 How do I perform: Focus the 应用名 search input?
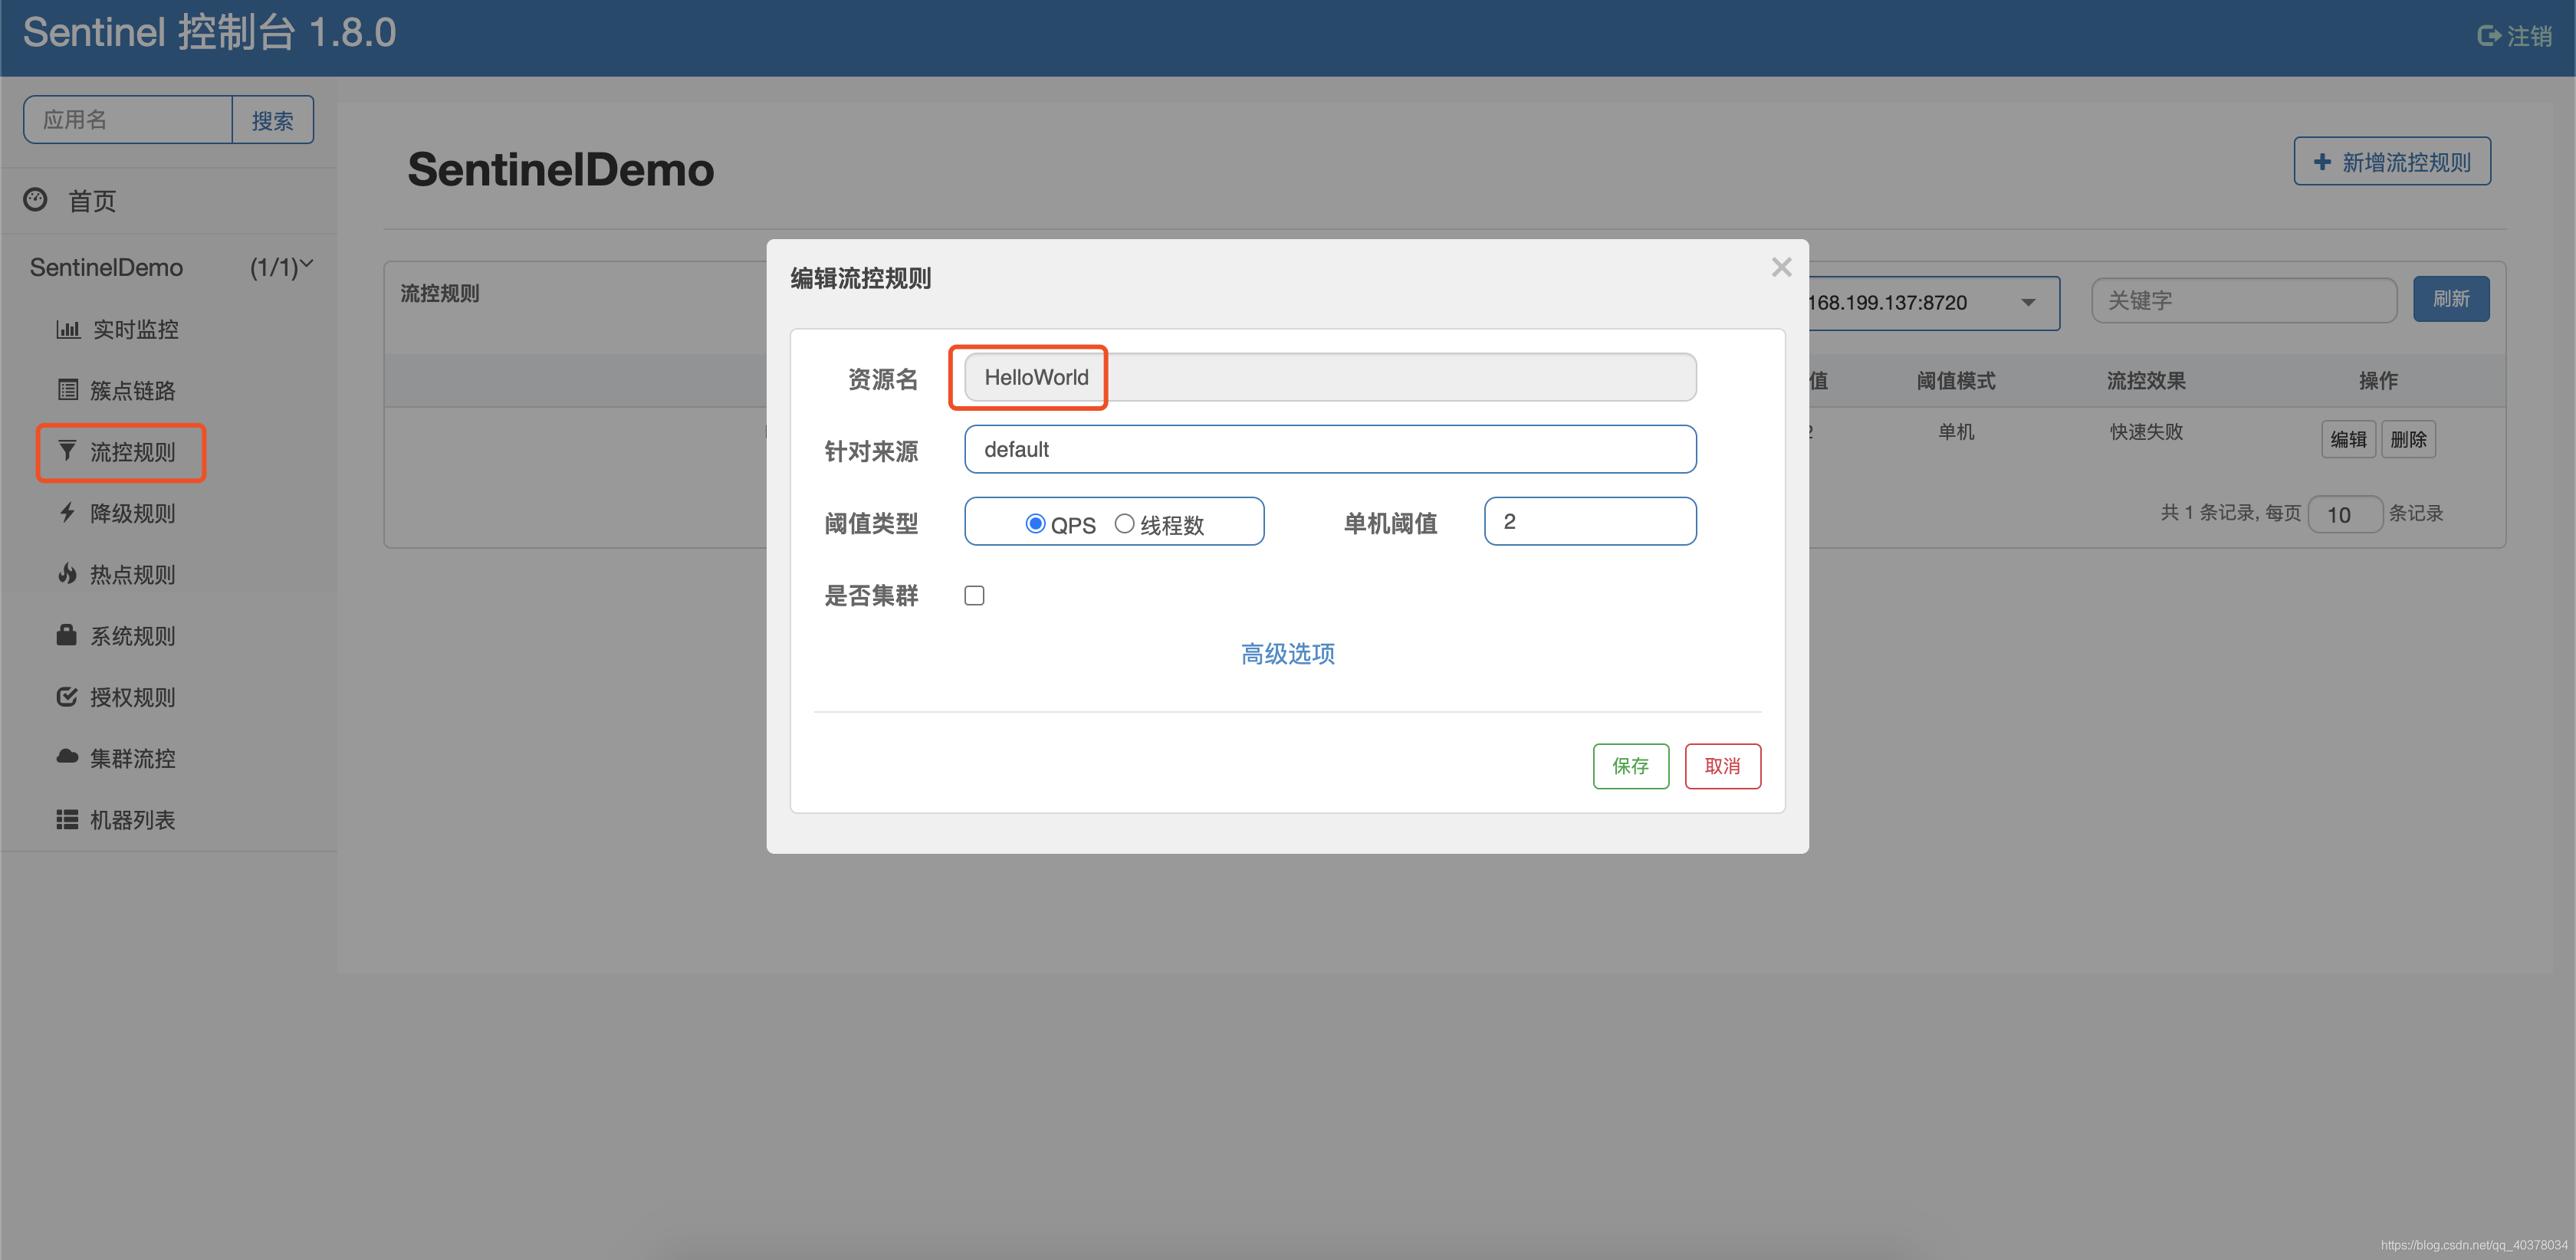[128, 120]
